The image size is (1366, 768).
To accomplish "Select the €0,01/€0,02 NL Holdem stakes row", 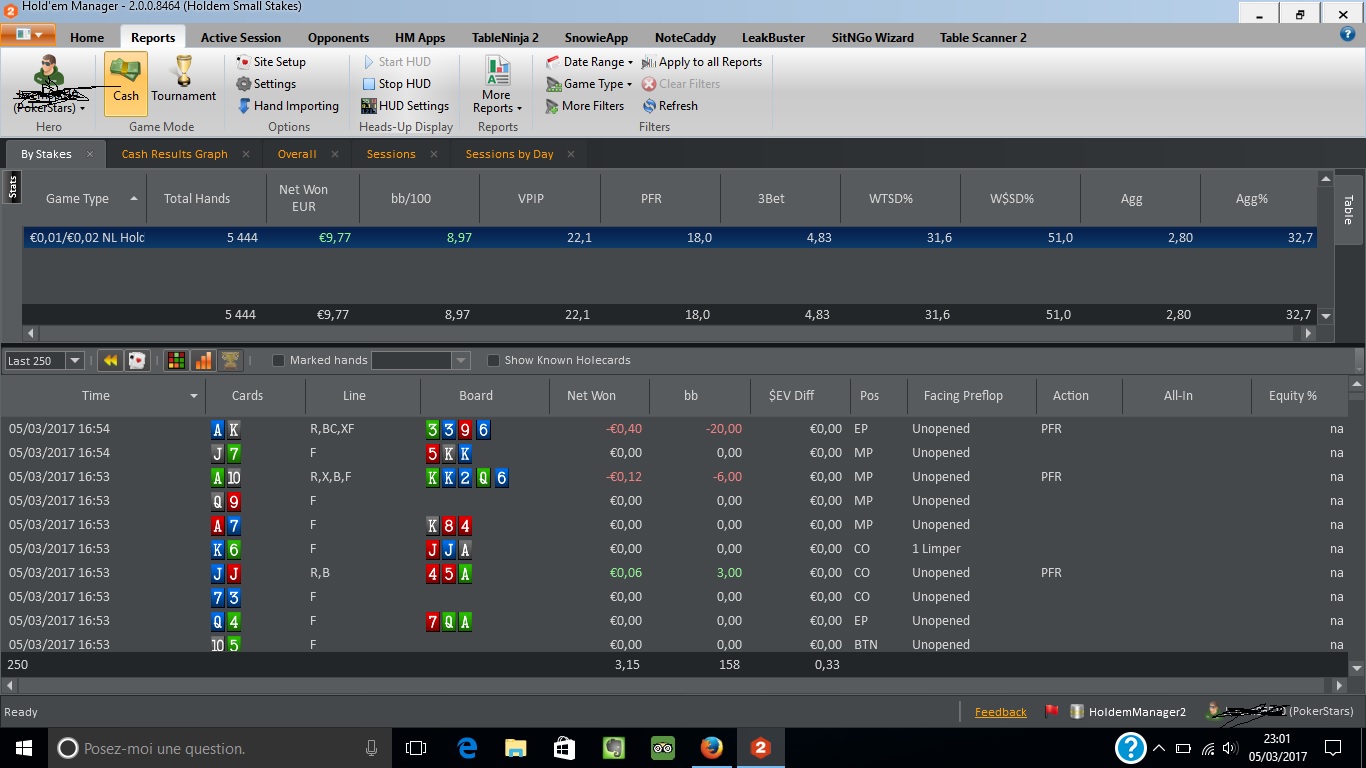I will pos(670,238).
